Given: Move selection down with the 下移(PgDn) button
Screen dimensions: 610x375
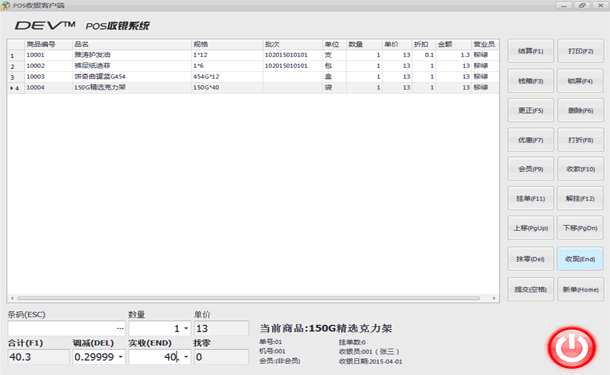Looking at the screenshot, I should (x=580, y=228).
